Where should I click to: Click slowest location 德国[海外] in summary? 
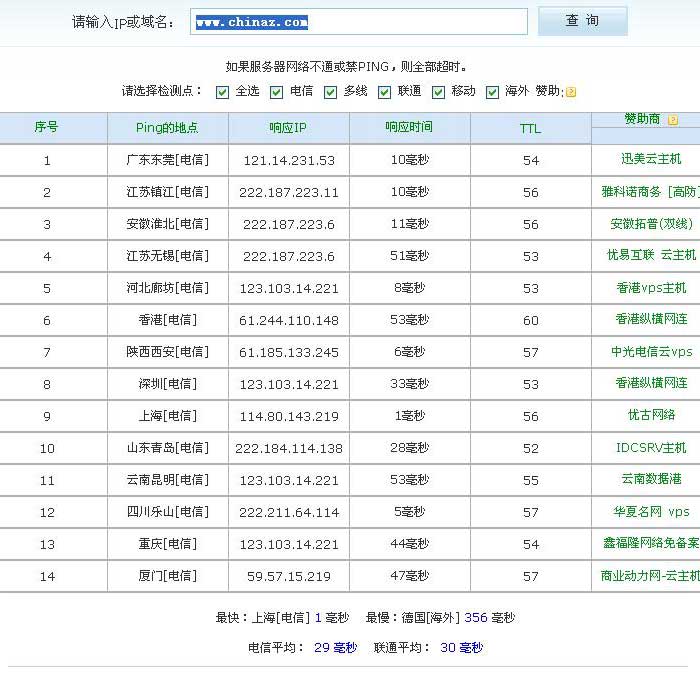430,618
